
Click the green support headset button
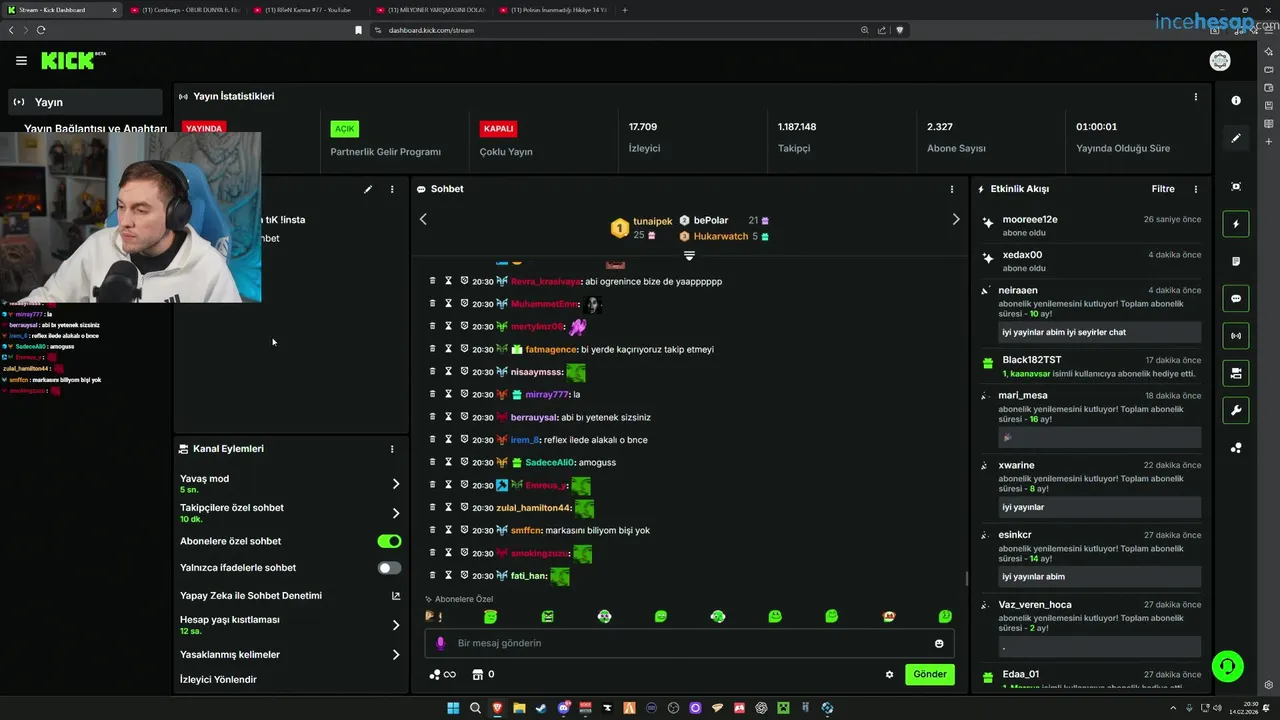click(1227, 666)
